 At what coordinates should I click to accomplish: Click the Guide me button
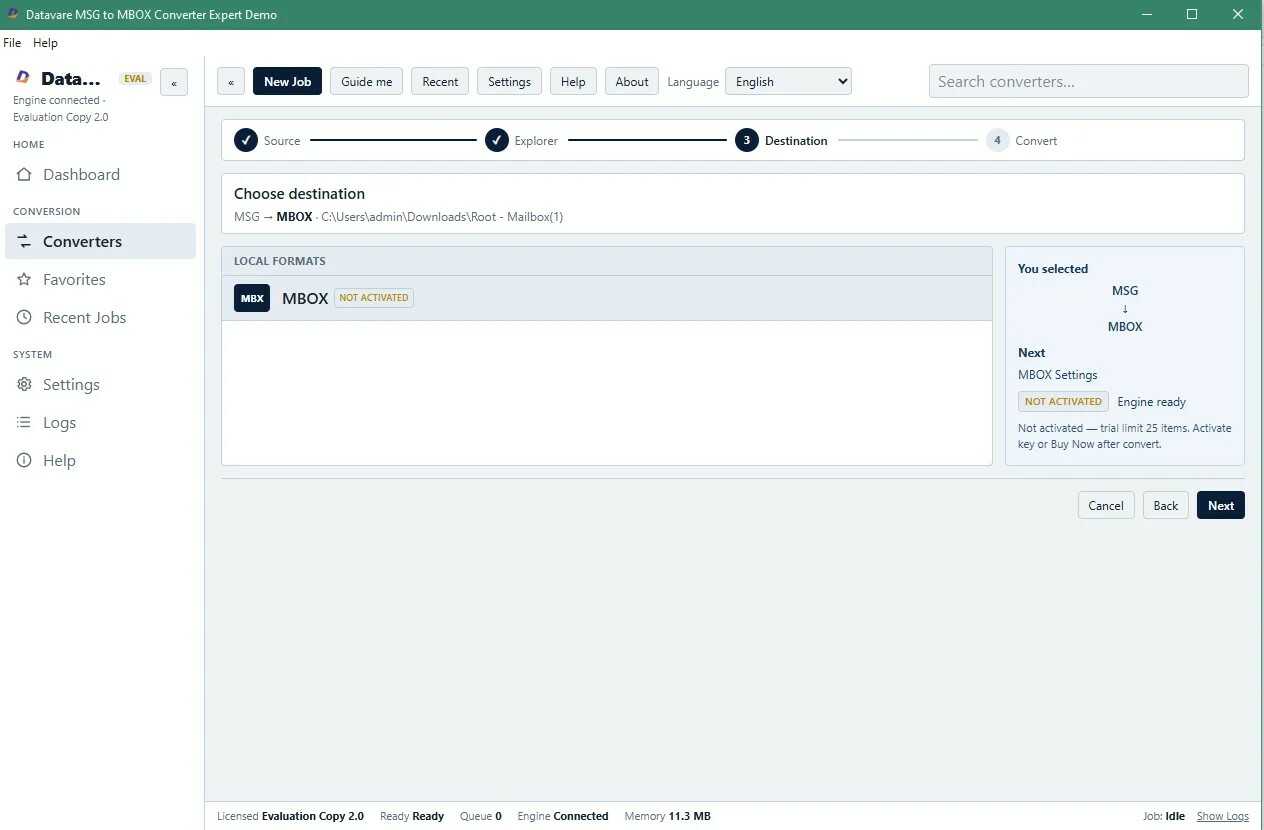pos(367,82)
